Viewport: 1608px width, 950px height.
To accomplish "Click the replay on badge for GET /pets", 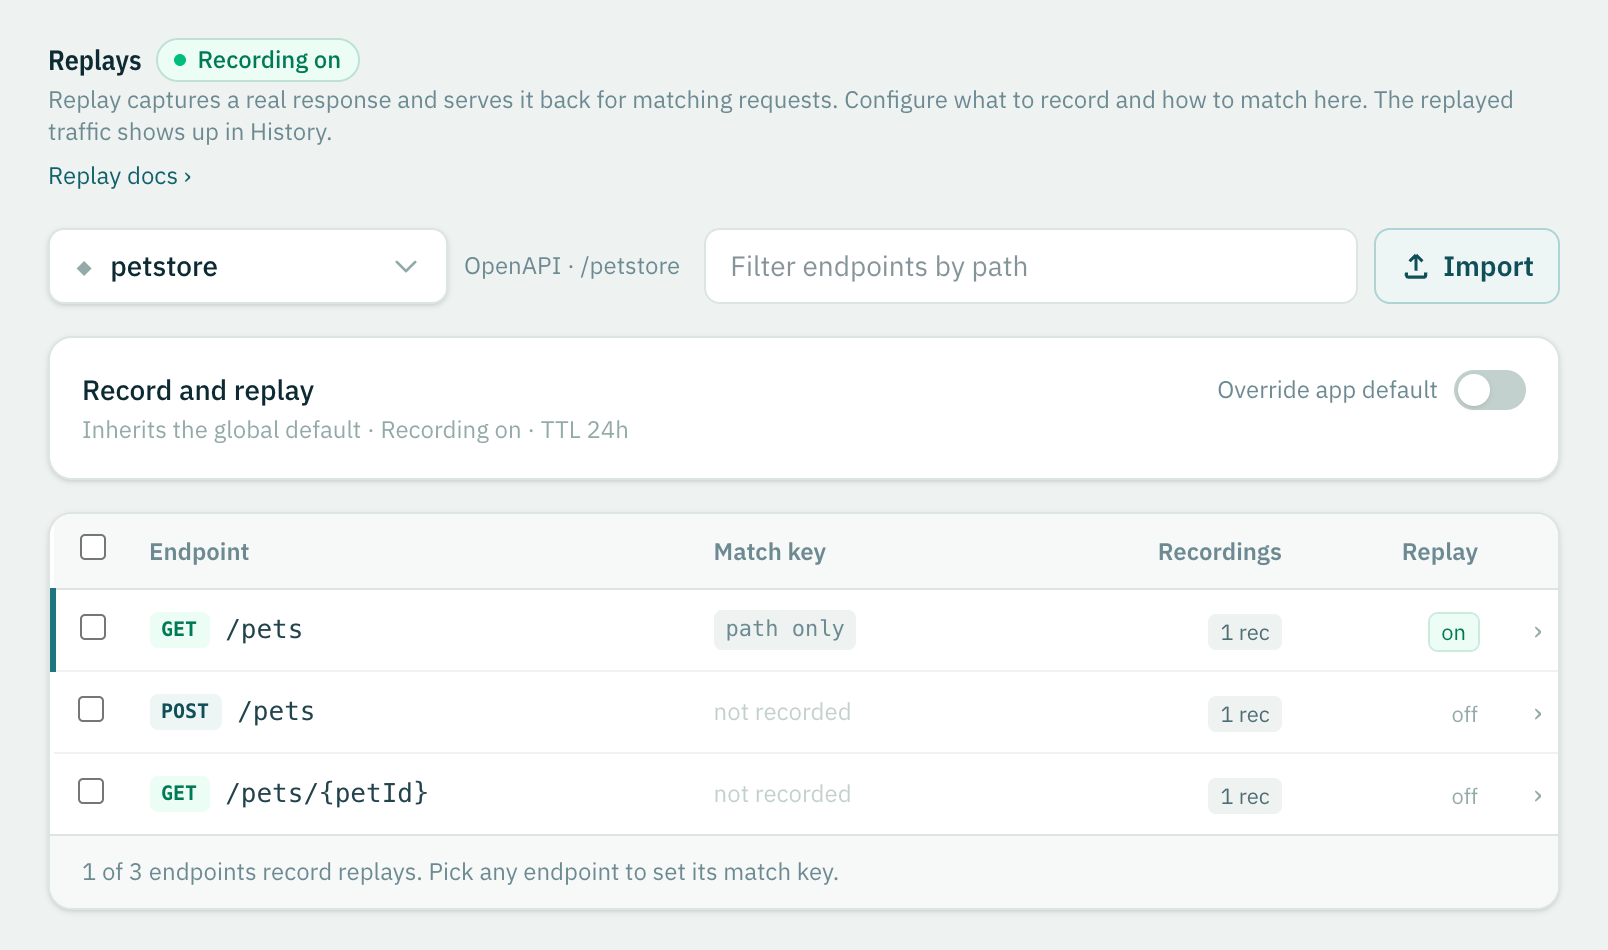I will point(1453,632).
